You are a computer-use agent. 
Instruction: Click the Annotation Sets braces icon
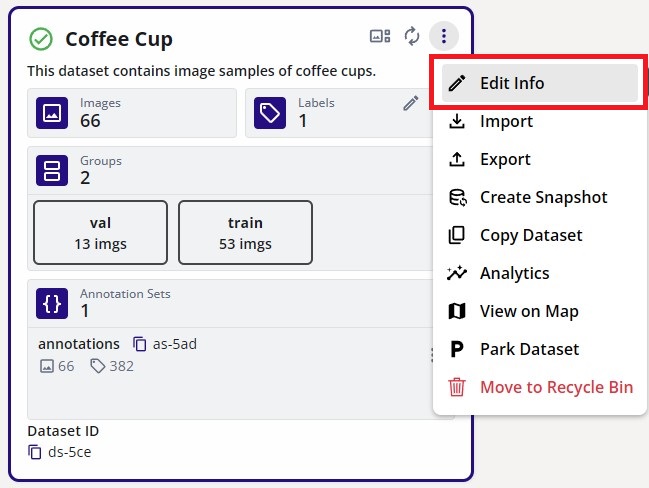click(52, 303)
